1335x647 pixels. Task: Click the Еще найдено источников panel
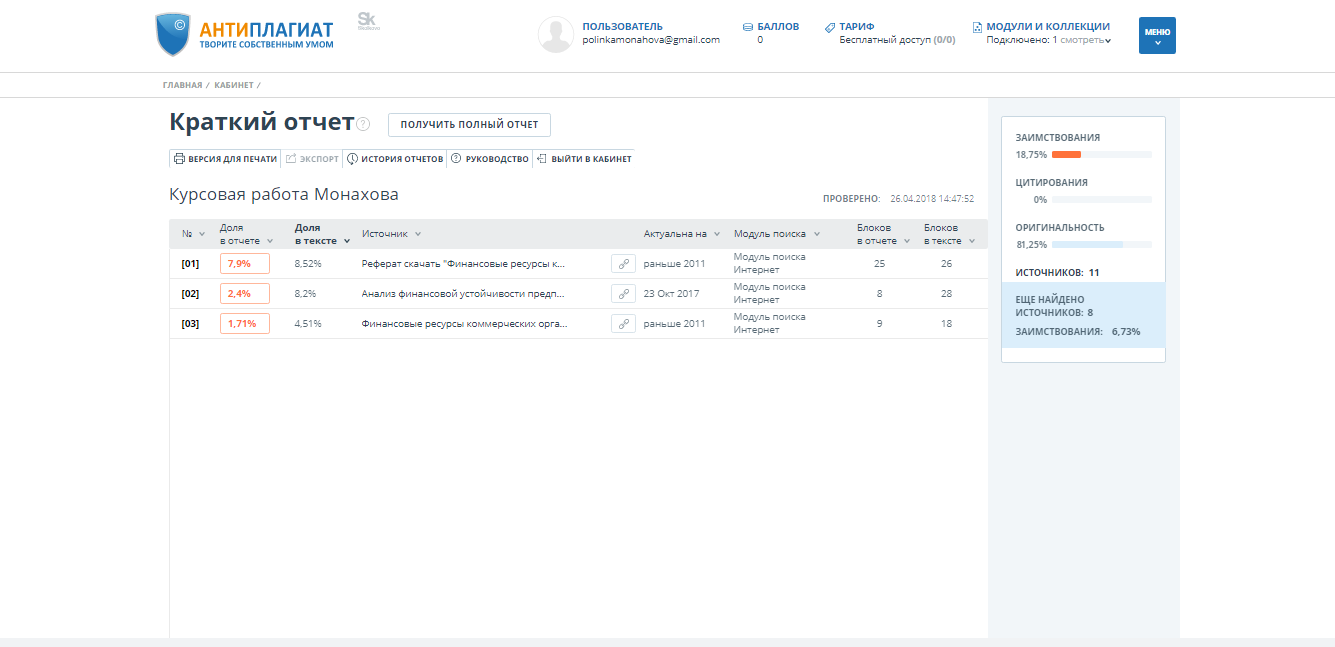[x=1083, y=315]
